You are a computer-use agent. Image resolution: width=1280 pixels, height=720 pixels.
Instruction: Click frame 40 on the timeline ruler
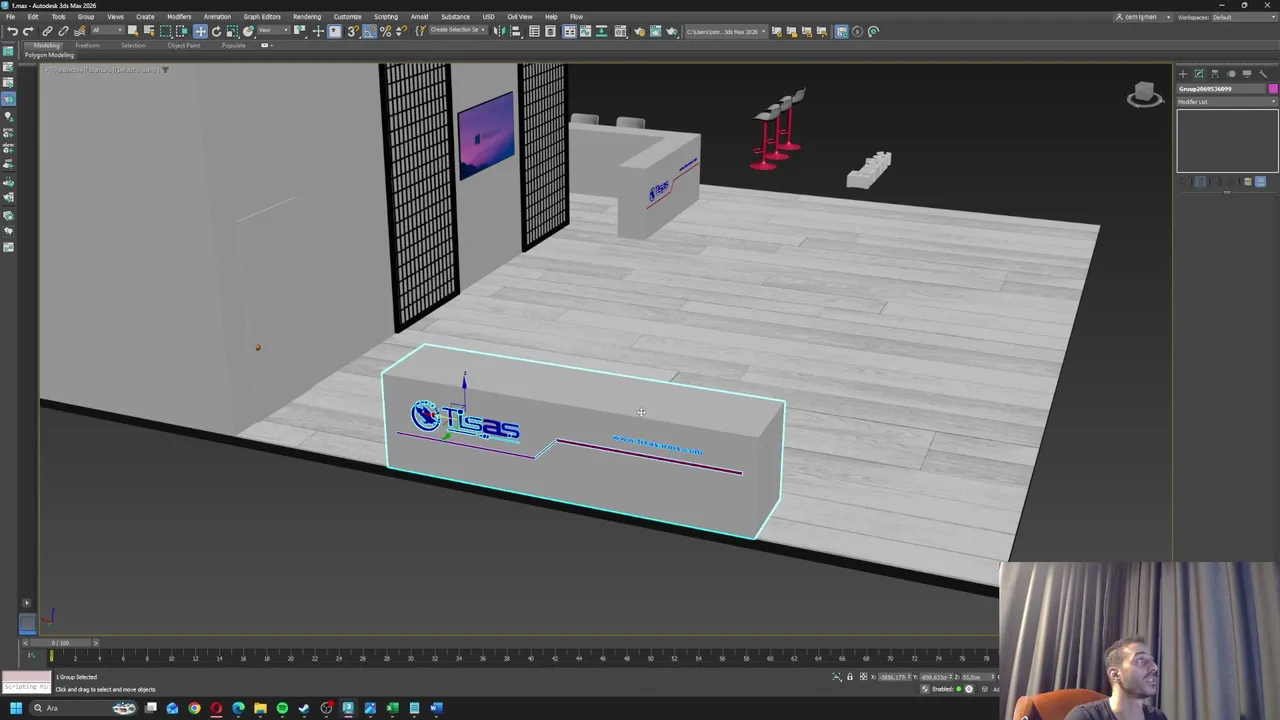[x=530, y=657]
